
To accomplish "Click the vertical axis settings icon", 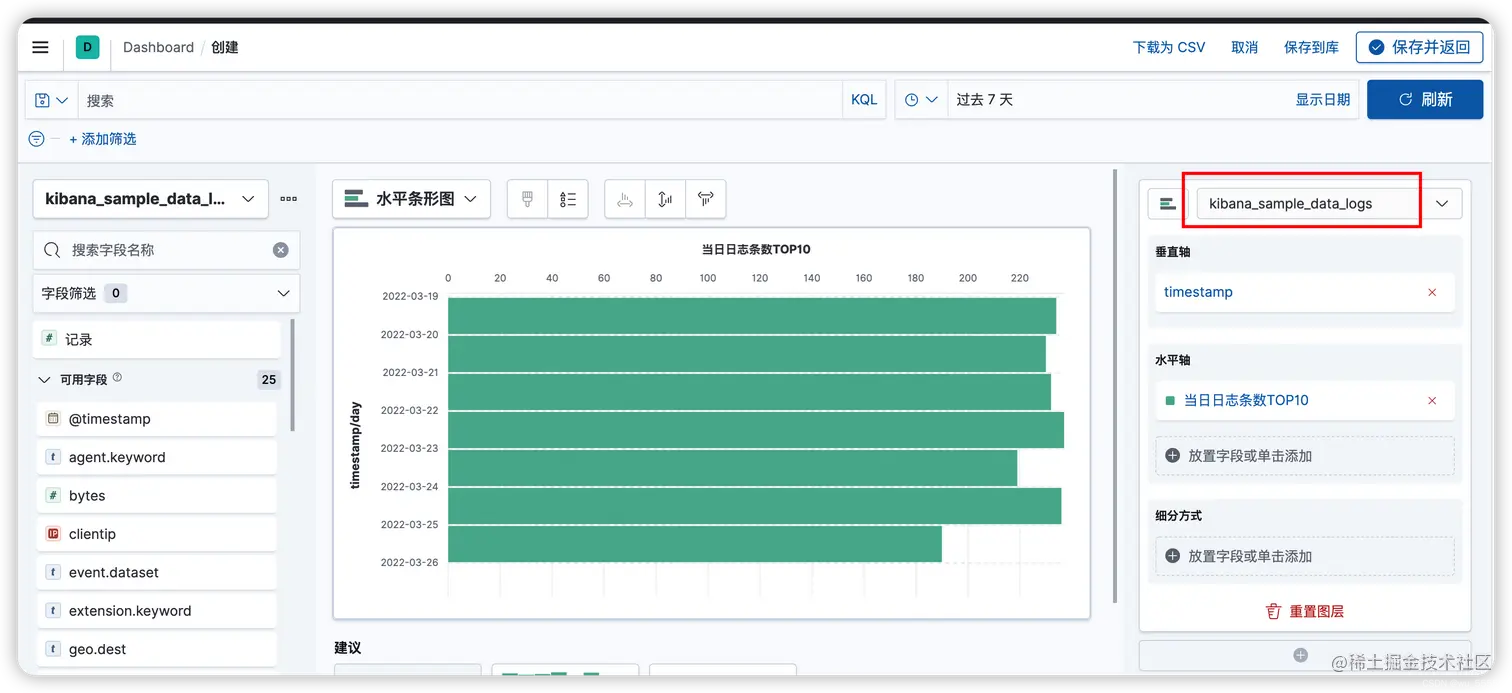I will pyautogui.click(x=665, y=199).
